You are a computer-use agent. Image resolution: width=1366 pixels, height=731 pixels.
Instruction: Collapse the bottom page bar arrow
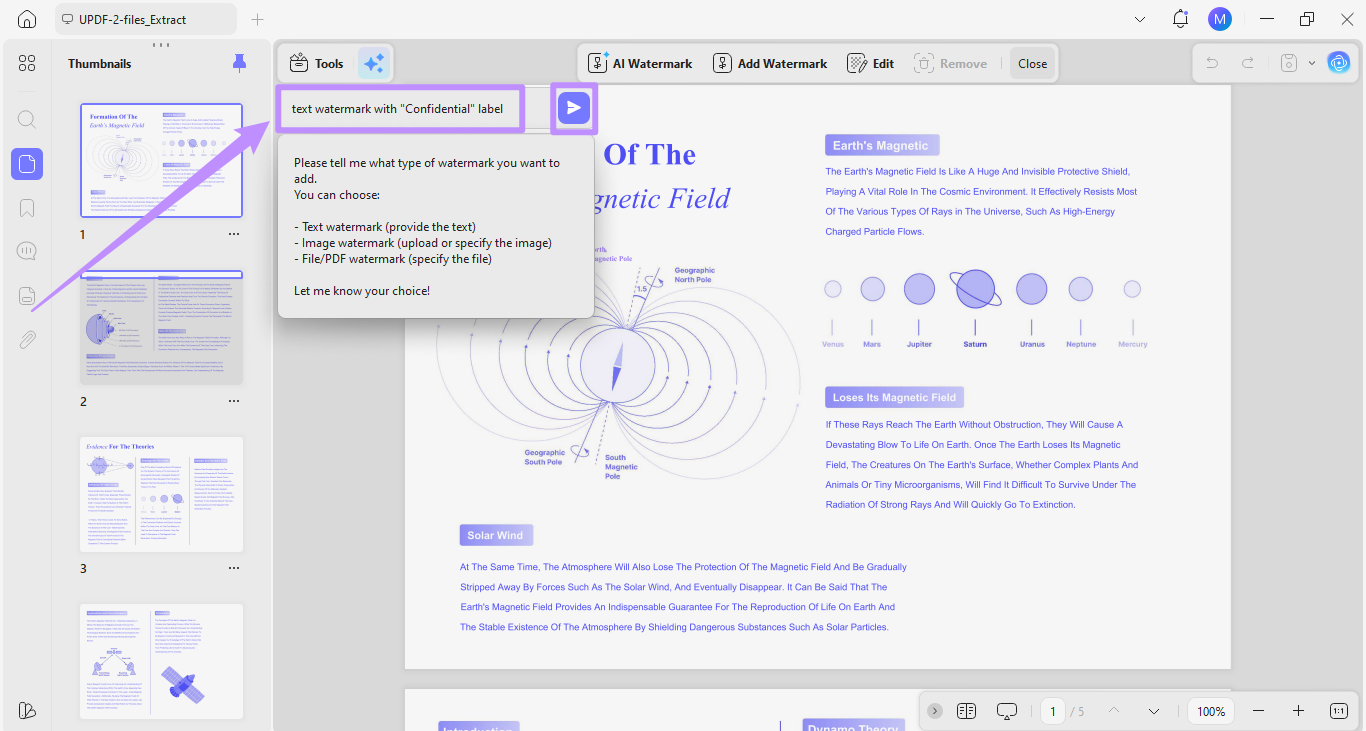[x=935, y=711]
